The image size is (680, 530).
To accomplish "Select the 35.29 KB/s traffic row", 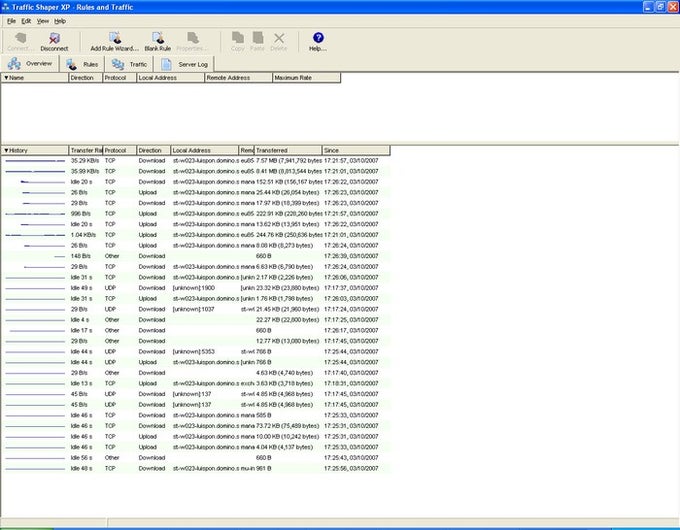I will pos(196,160).
